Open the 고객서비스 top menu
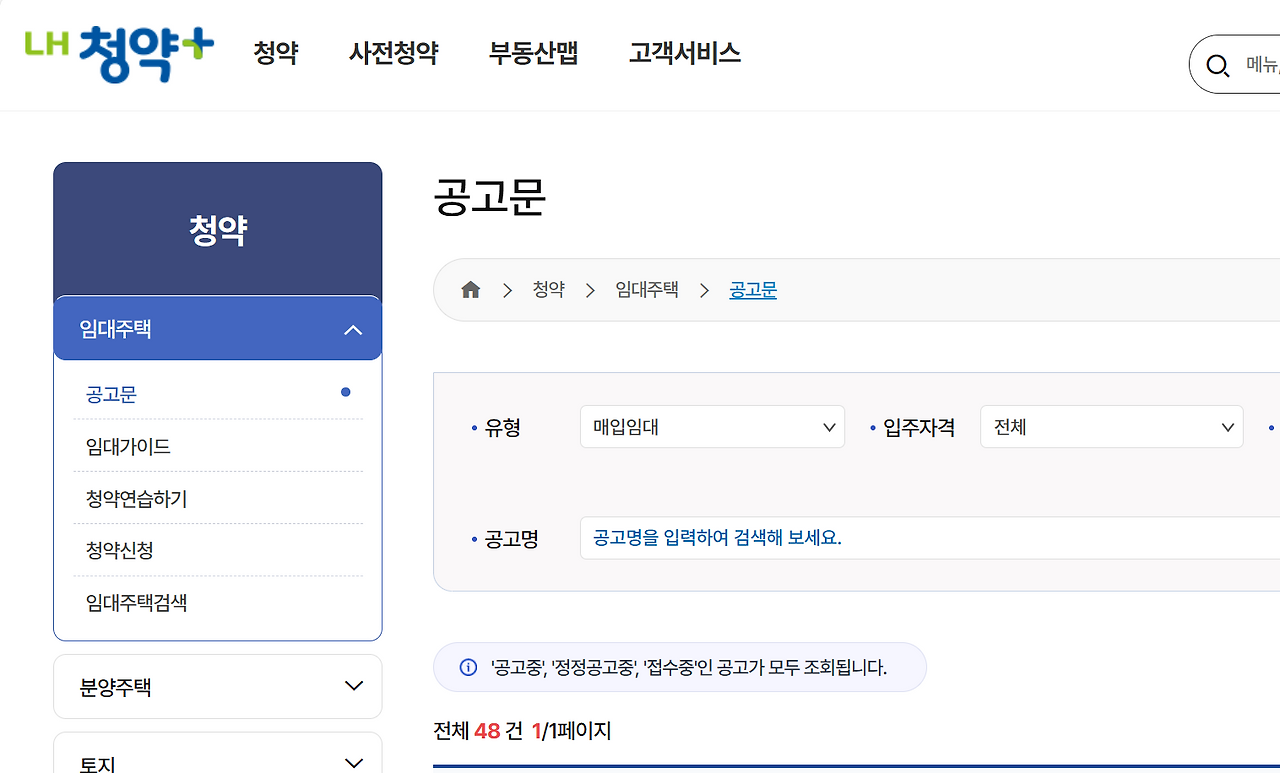 (x=685, y=53)
